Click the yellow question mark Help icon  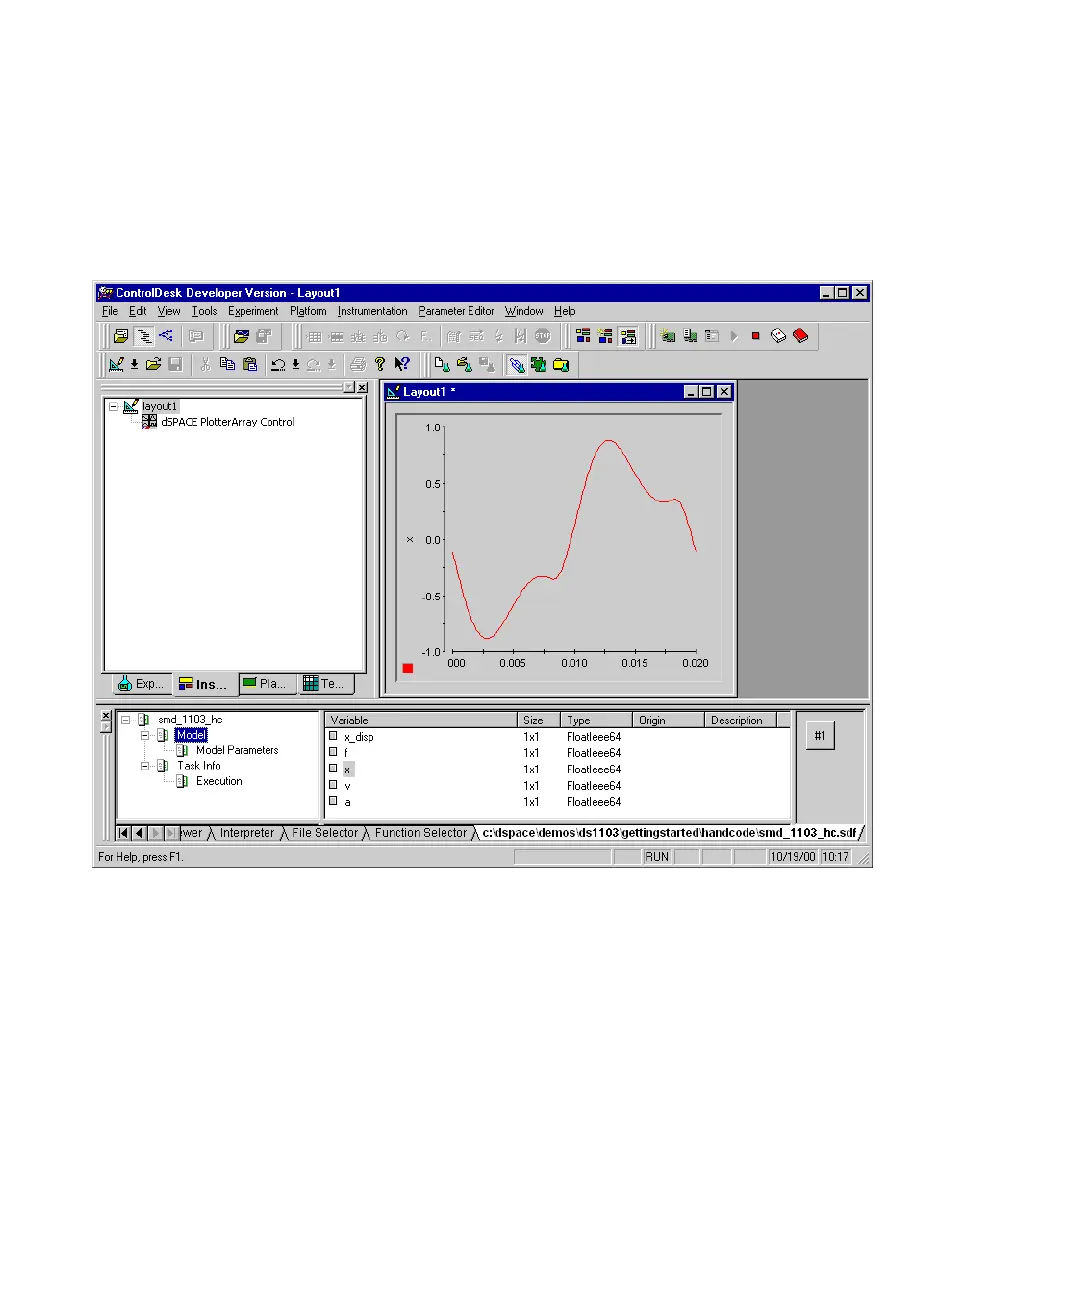click(380, 365)
